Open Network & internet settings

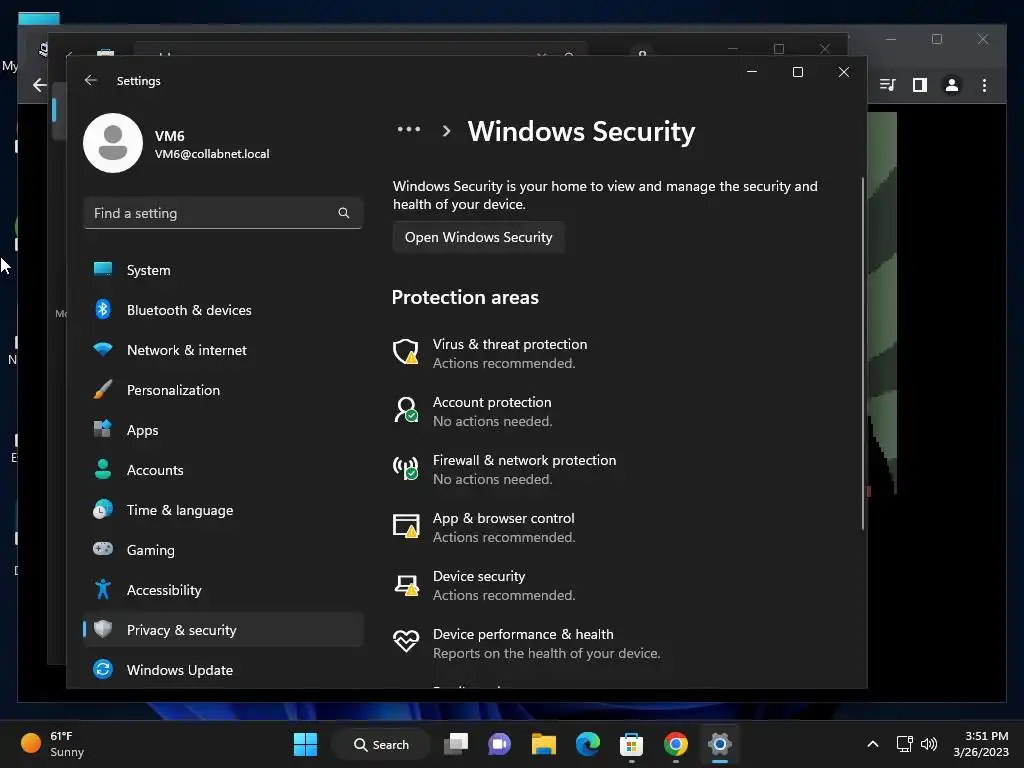[x=223, y=350]
